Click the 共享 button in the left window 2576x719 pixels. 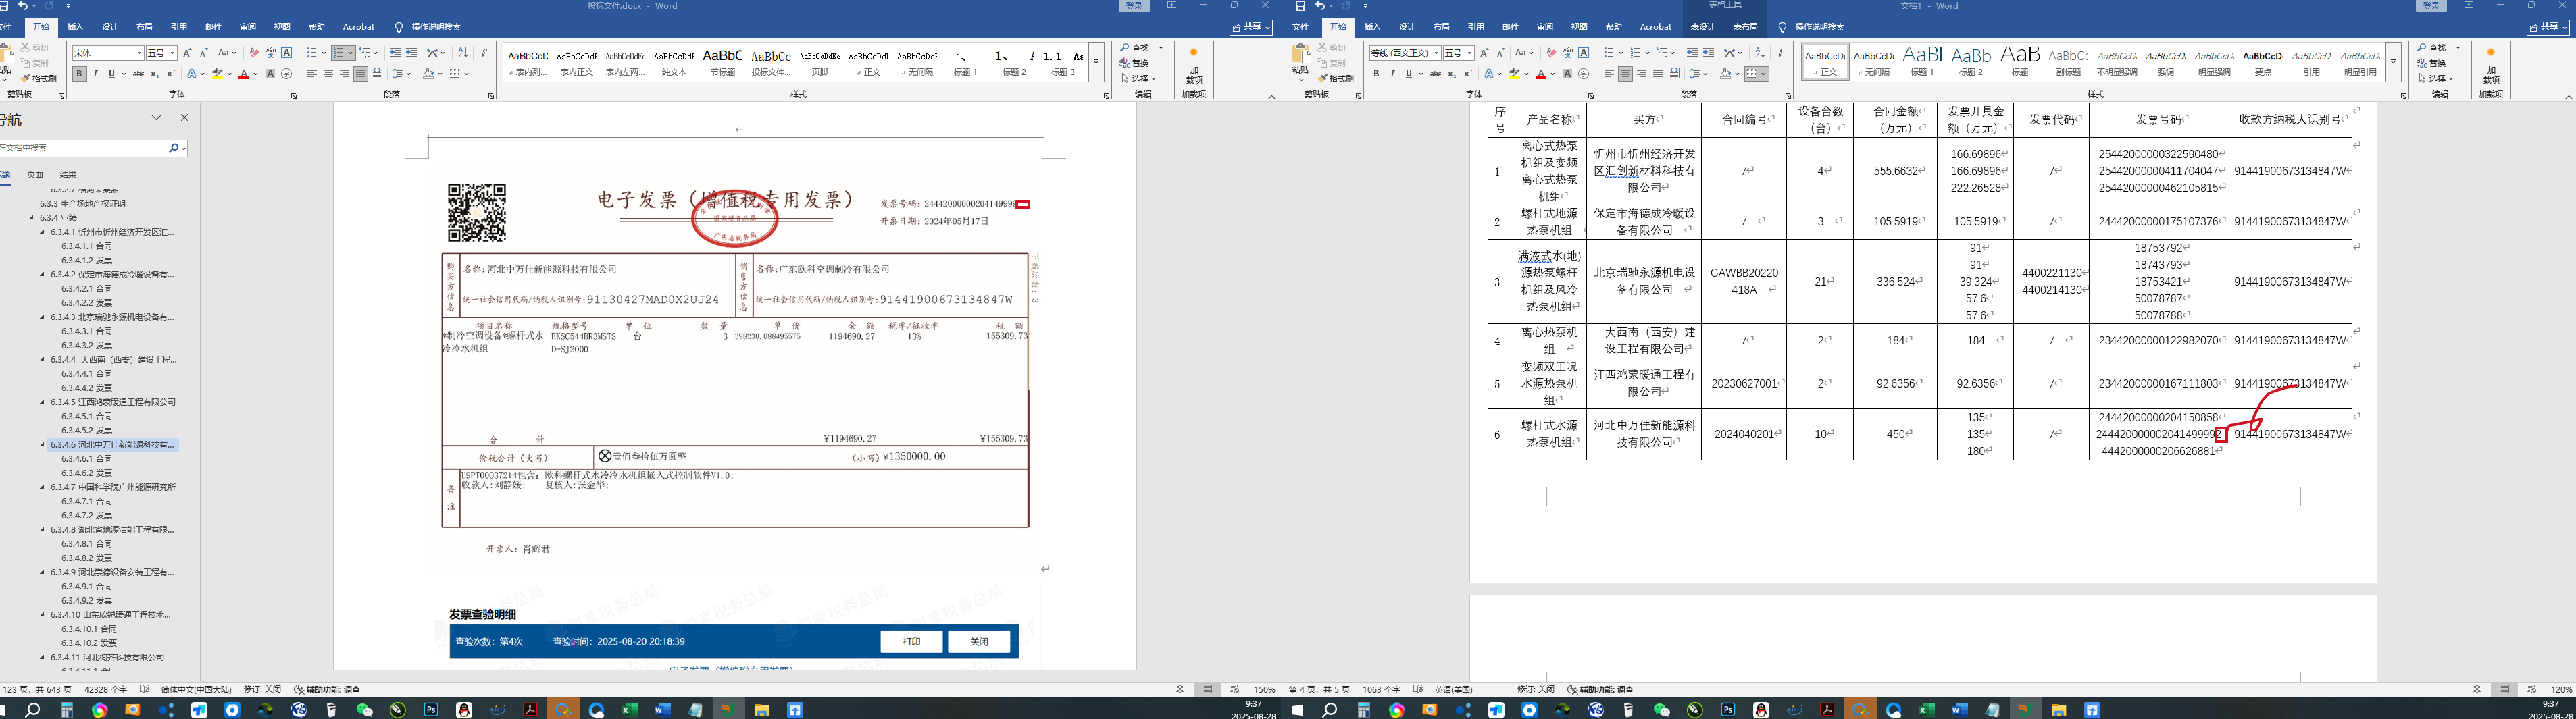click(x=1251, y=27)
